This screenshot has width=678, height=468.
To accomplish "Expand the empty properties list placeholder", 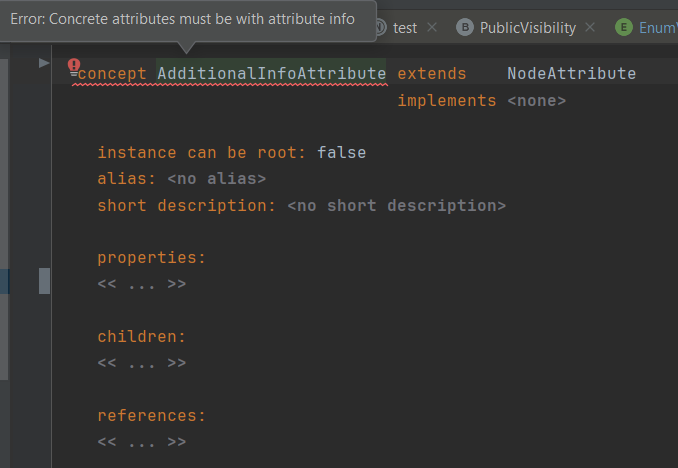I will point(141,284).
